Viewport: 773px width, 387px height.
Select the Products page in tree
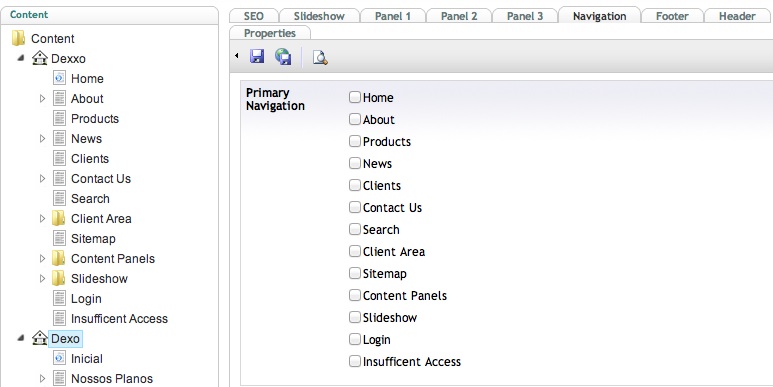coord(95,118)
